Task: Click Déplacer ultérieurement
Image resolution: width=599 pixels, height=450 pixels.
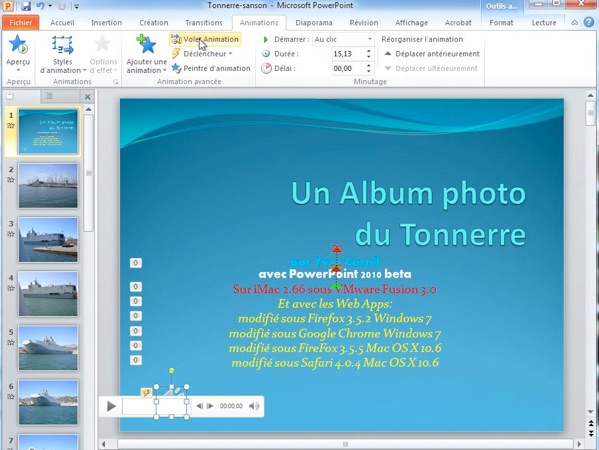Action: (x=431, y=68)
